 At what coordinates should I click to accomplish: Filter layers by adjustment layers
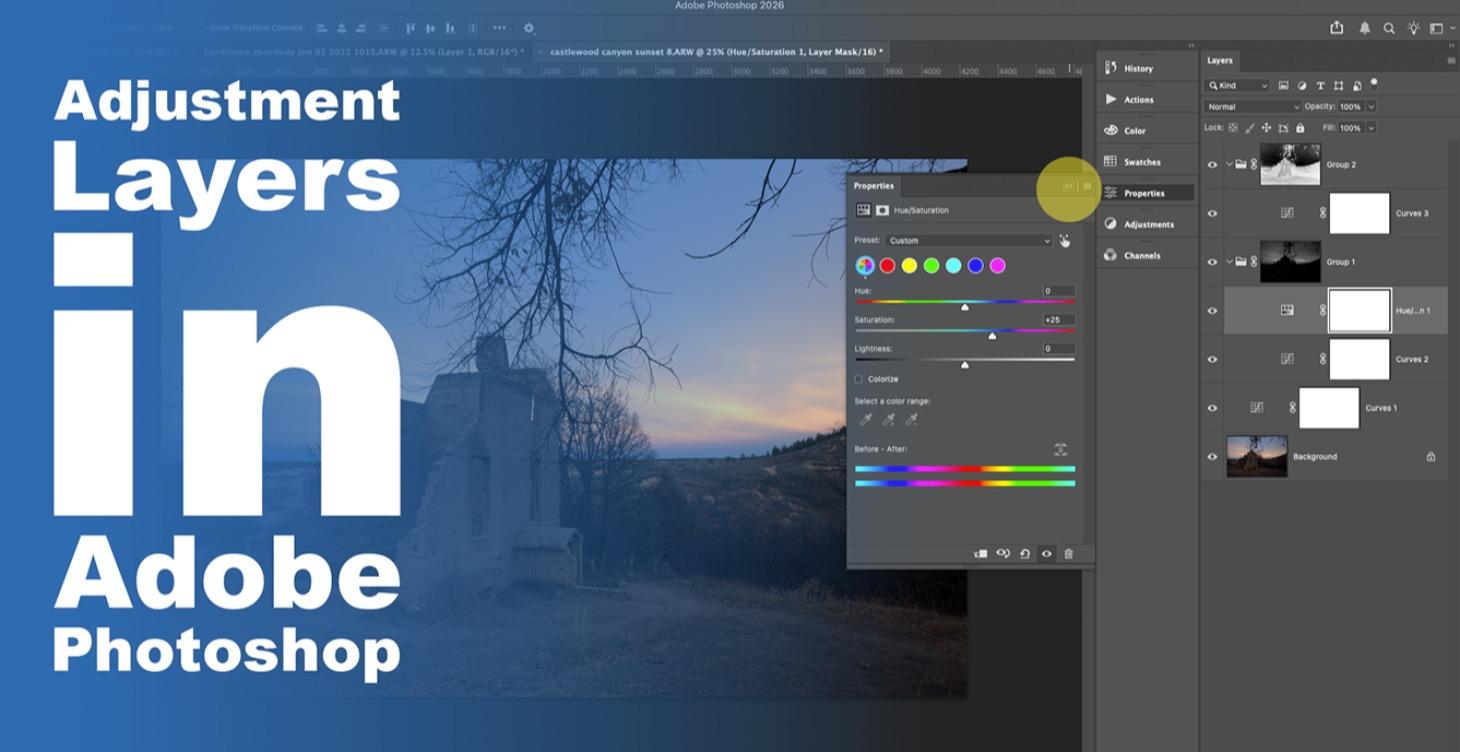click(x=1302, y=86)
